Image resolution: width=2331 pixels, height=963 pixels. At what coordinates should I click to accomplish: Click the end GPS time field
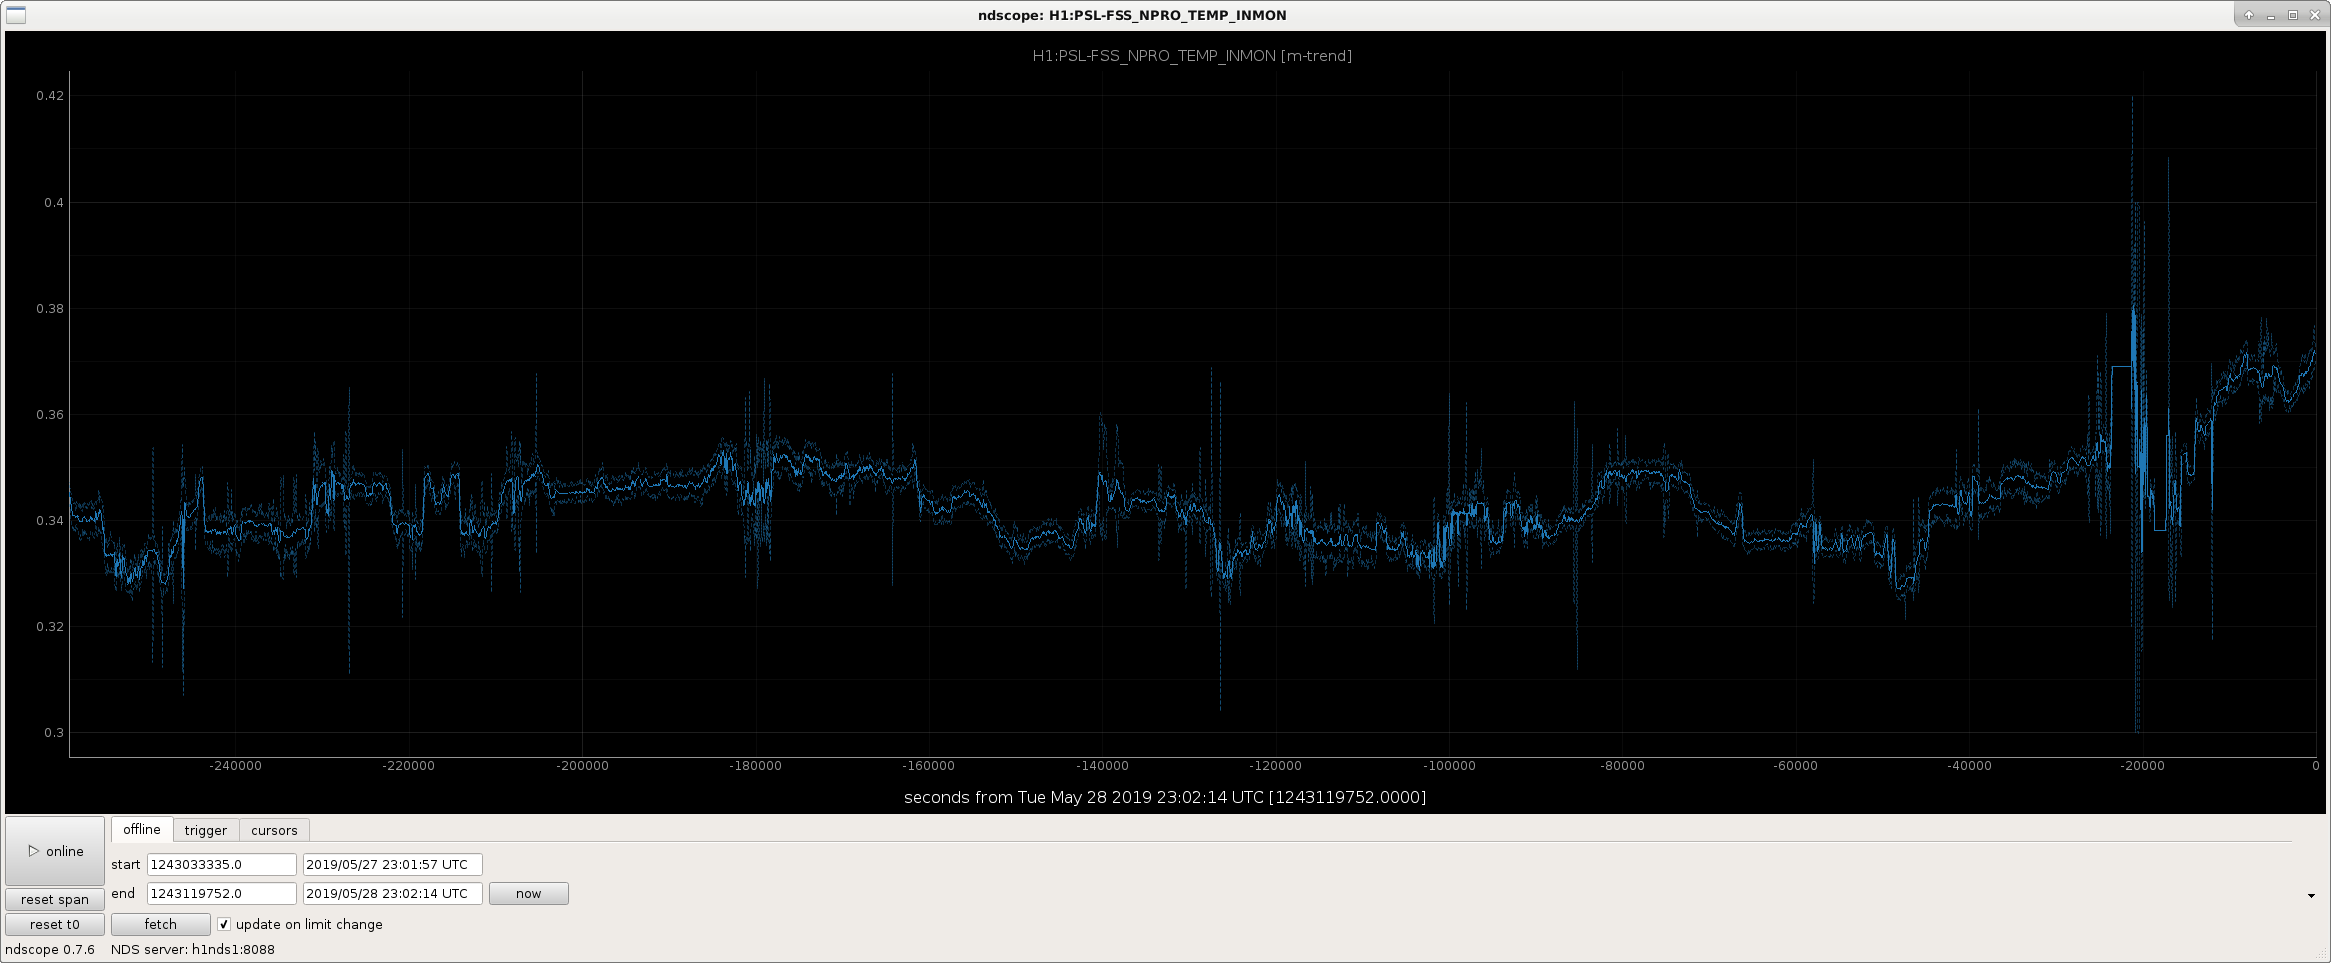pyautogui.click(x=221, y=893)
